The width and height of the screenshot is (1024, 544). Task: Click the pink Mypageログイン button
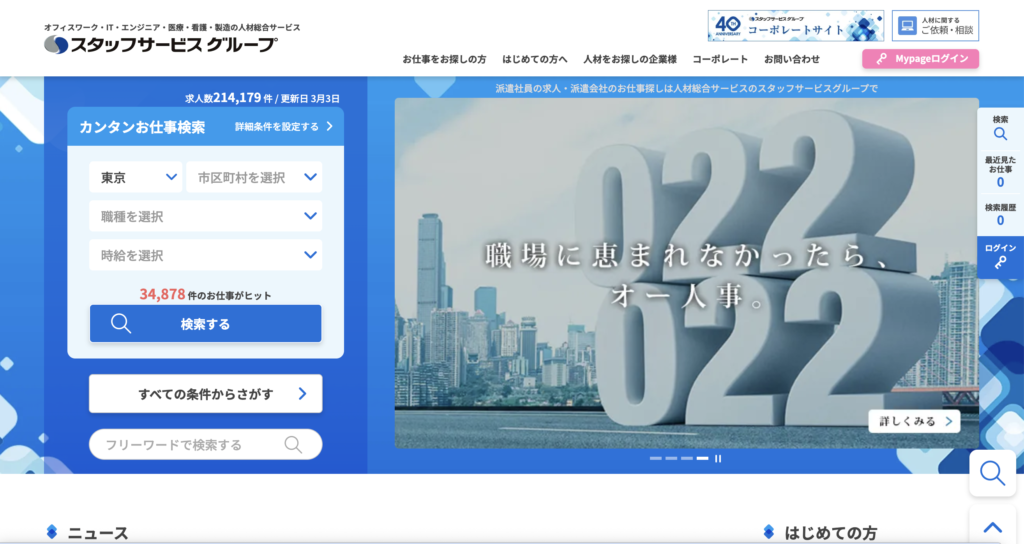point(920,59)
